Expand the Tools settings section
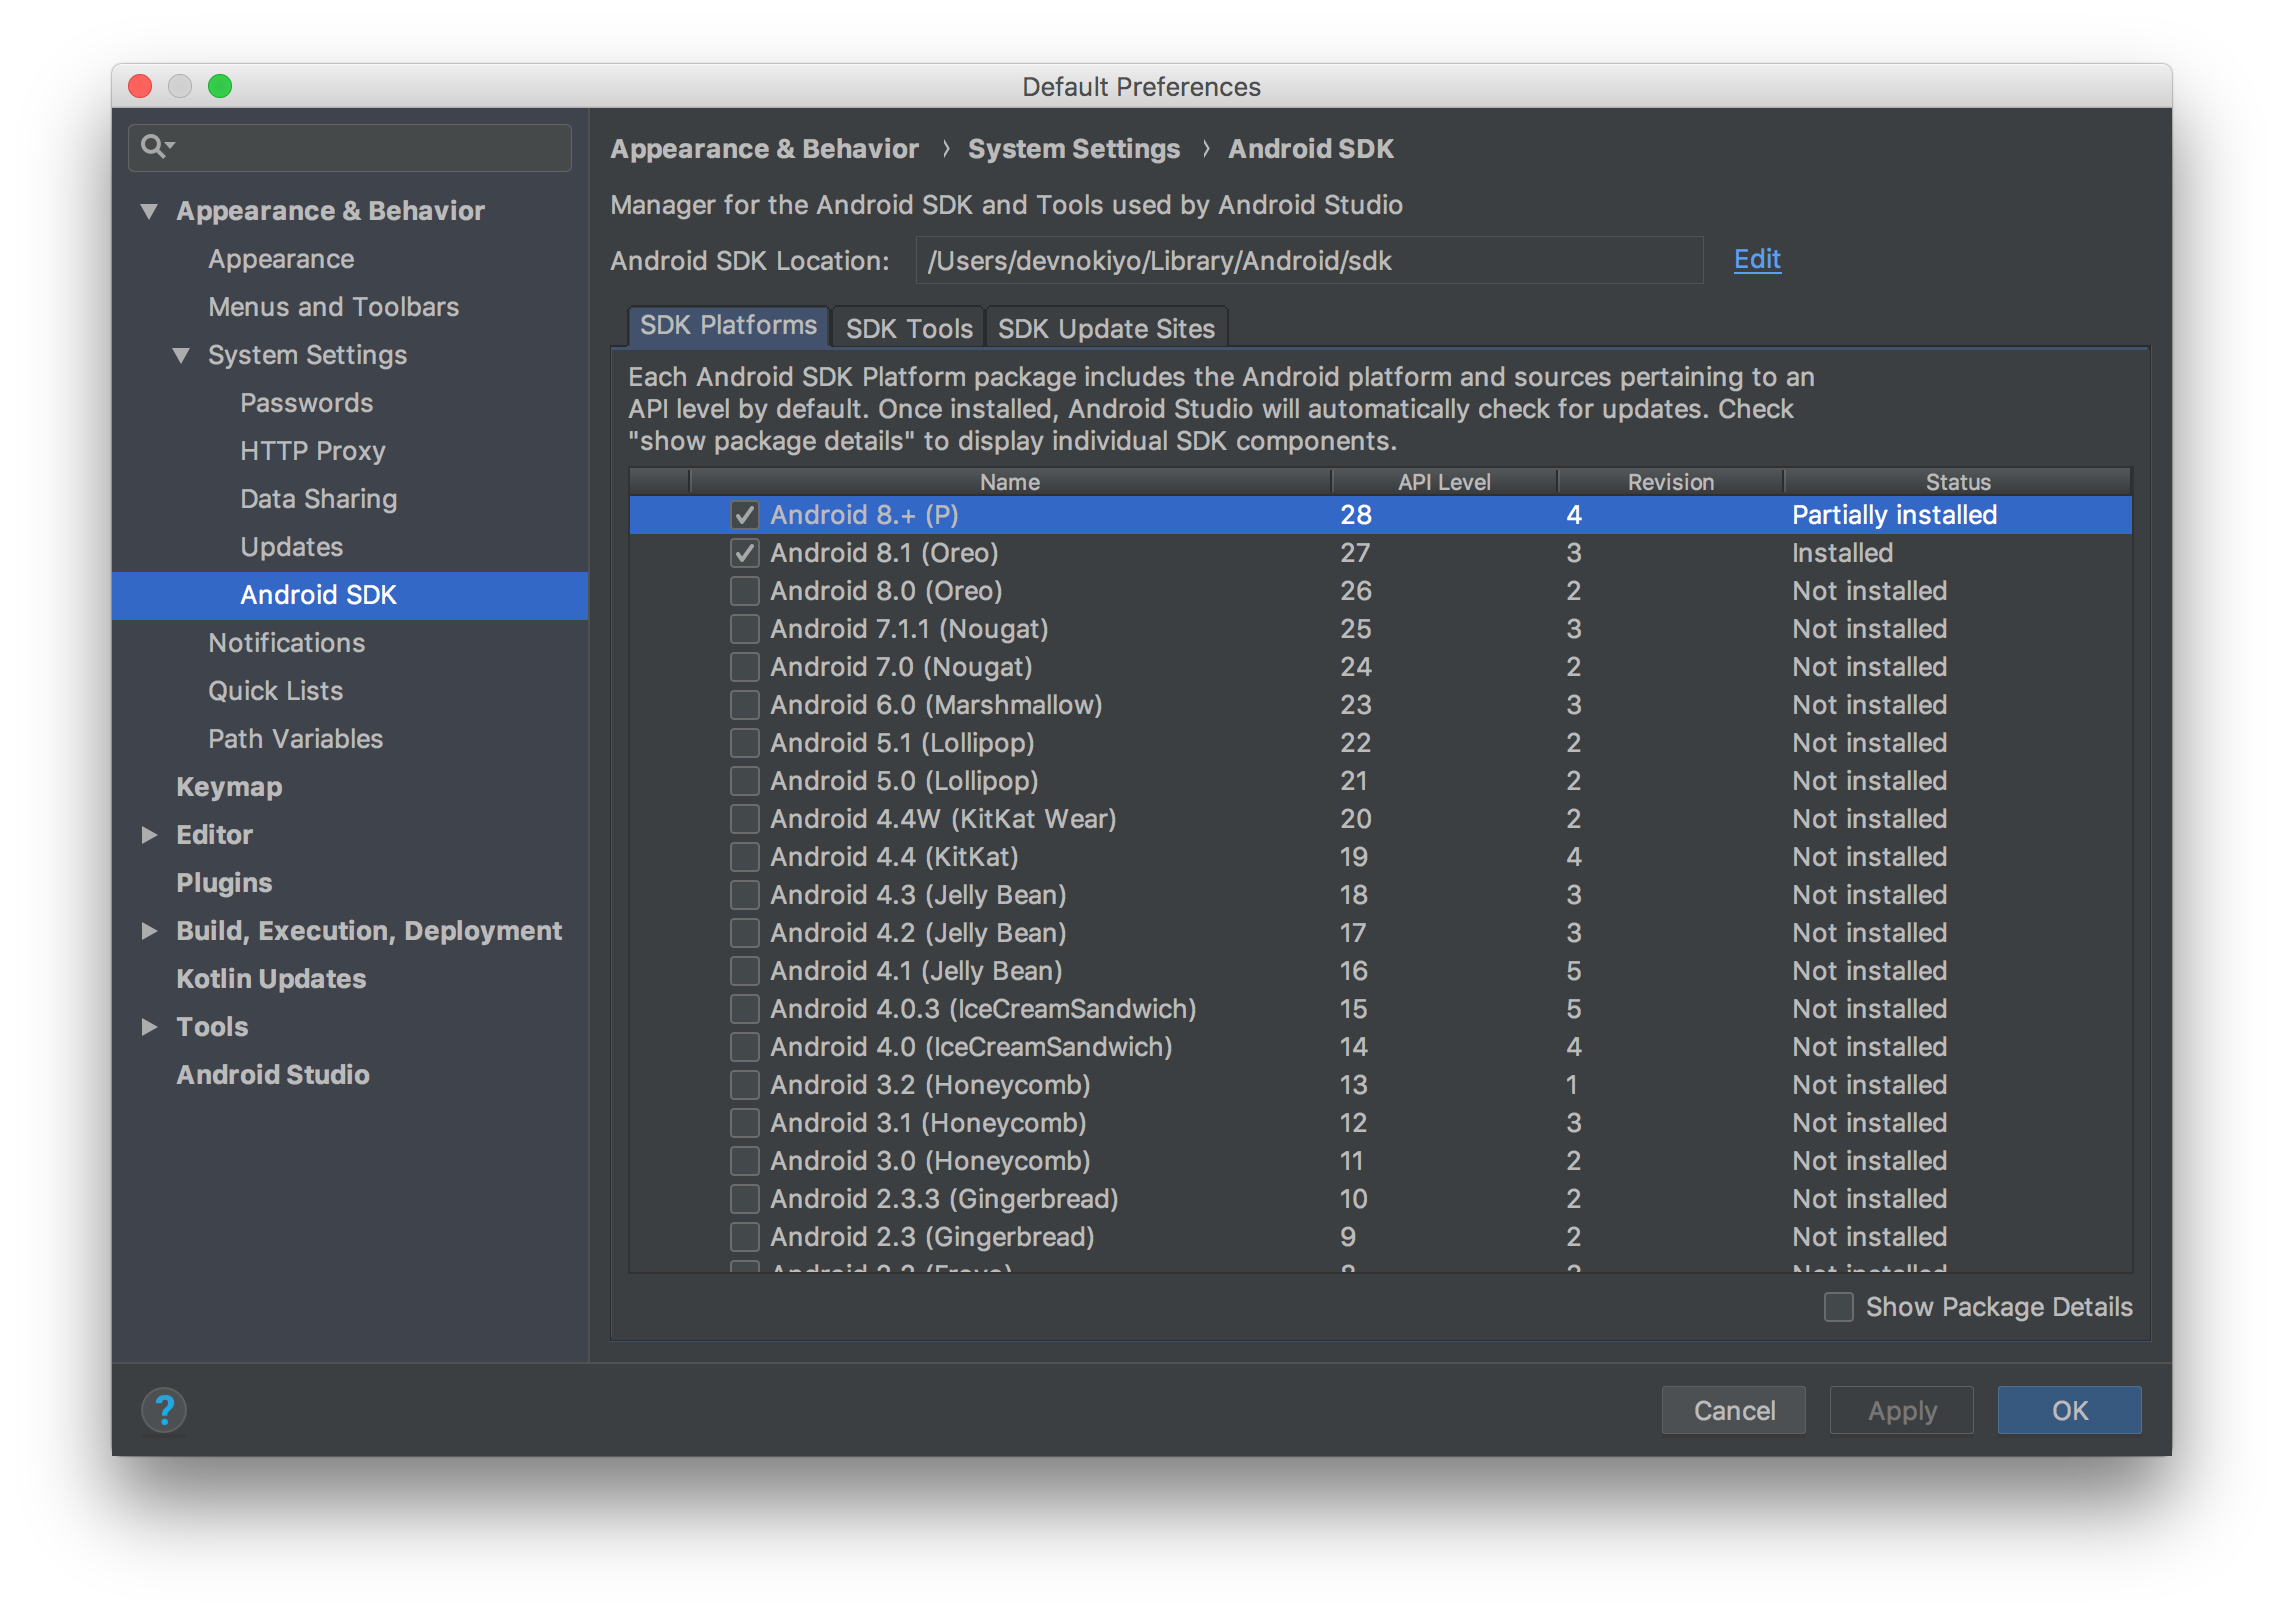The width and height of the screenshot is (2284, 1616). coord(149,1027)
